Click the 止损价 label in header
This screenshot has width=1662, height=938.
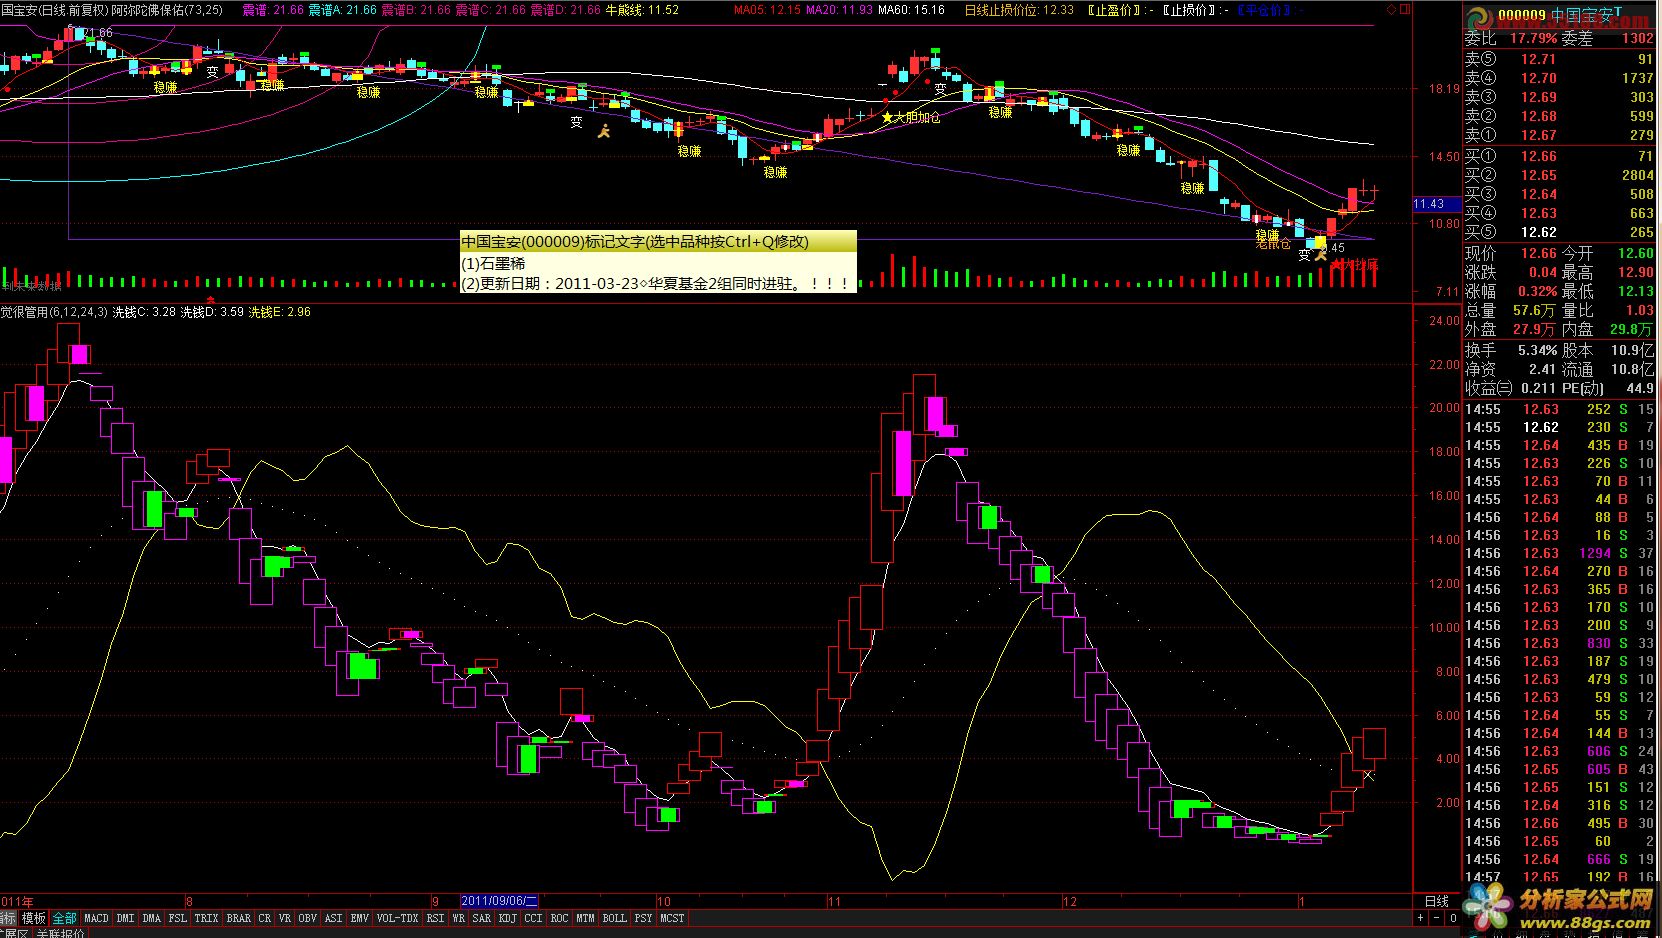click(x=1190, y=10)
